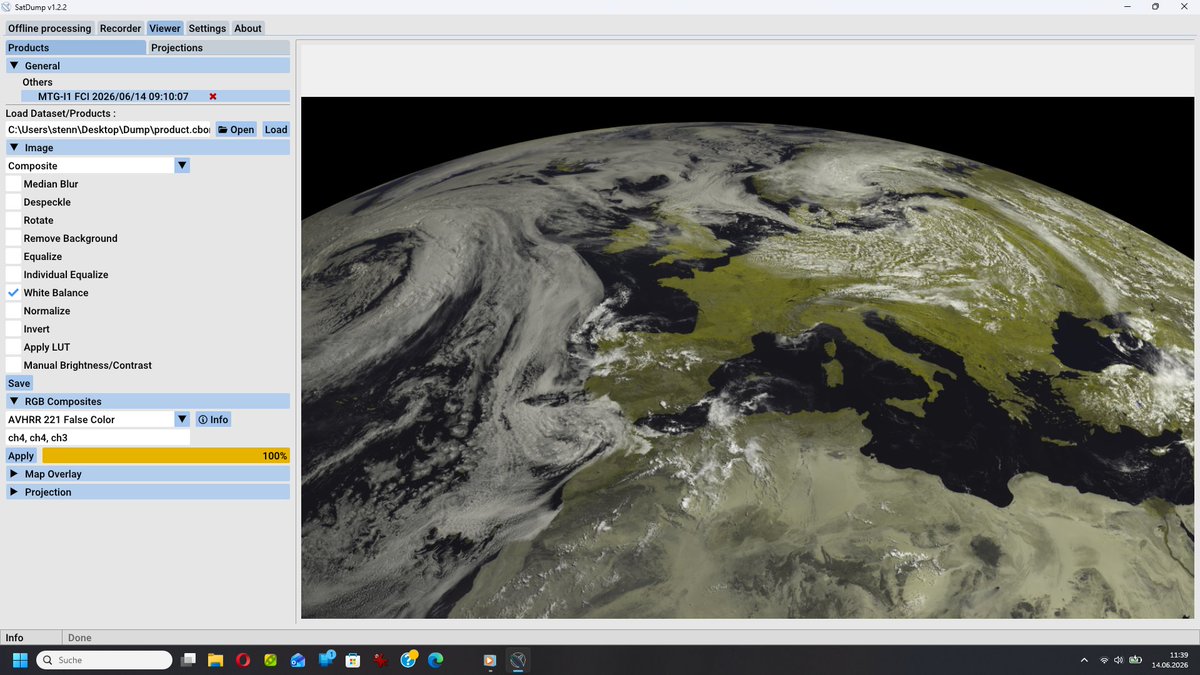Open the Wi-Fi network tray icon
The width and height of the screenshot is (1200, 675).
(1104, 660)
